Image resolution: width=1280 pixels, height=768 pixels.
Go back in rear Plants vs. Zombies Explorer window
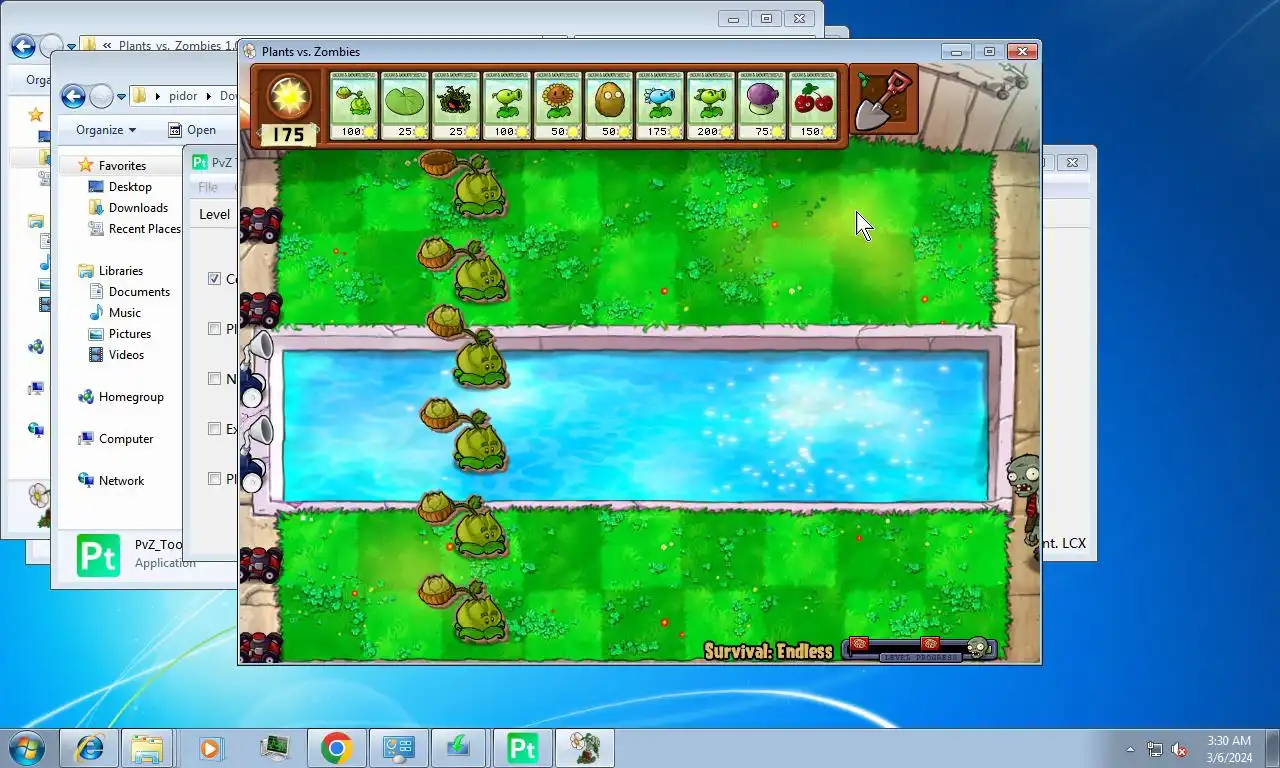[x=23, y=46]
